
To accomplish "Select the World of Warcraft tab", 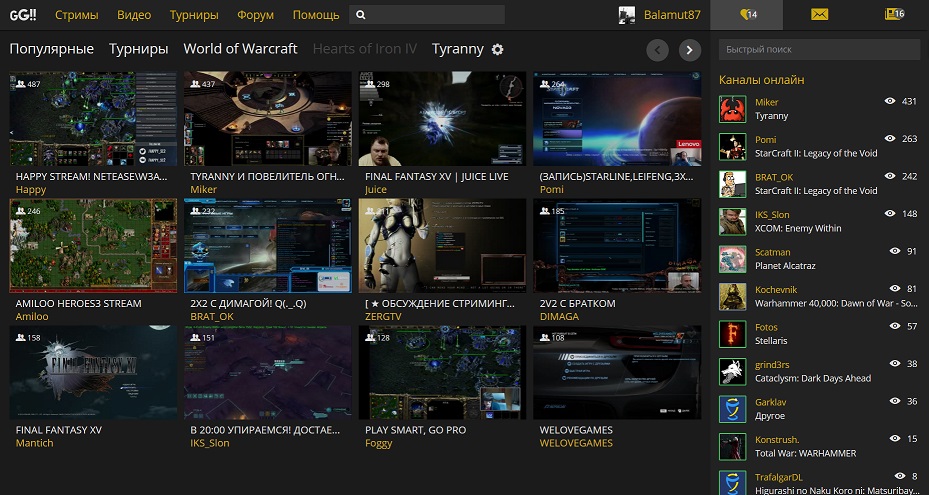I will pos(240,49).
